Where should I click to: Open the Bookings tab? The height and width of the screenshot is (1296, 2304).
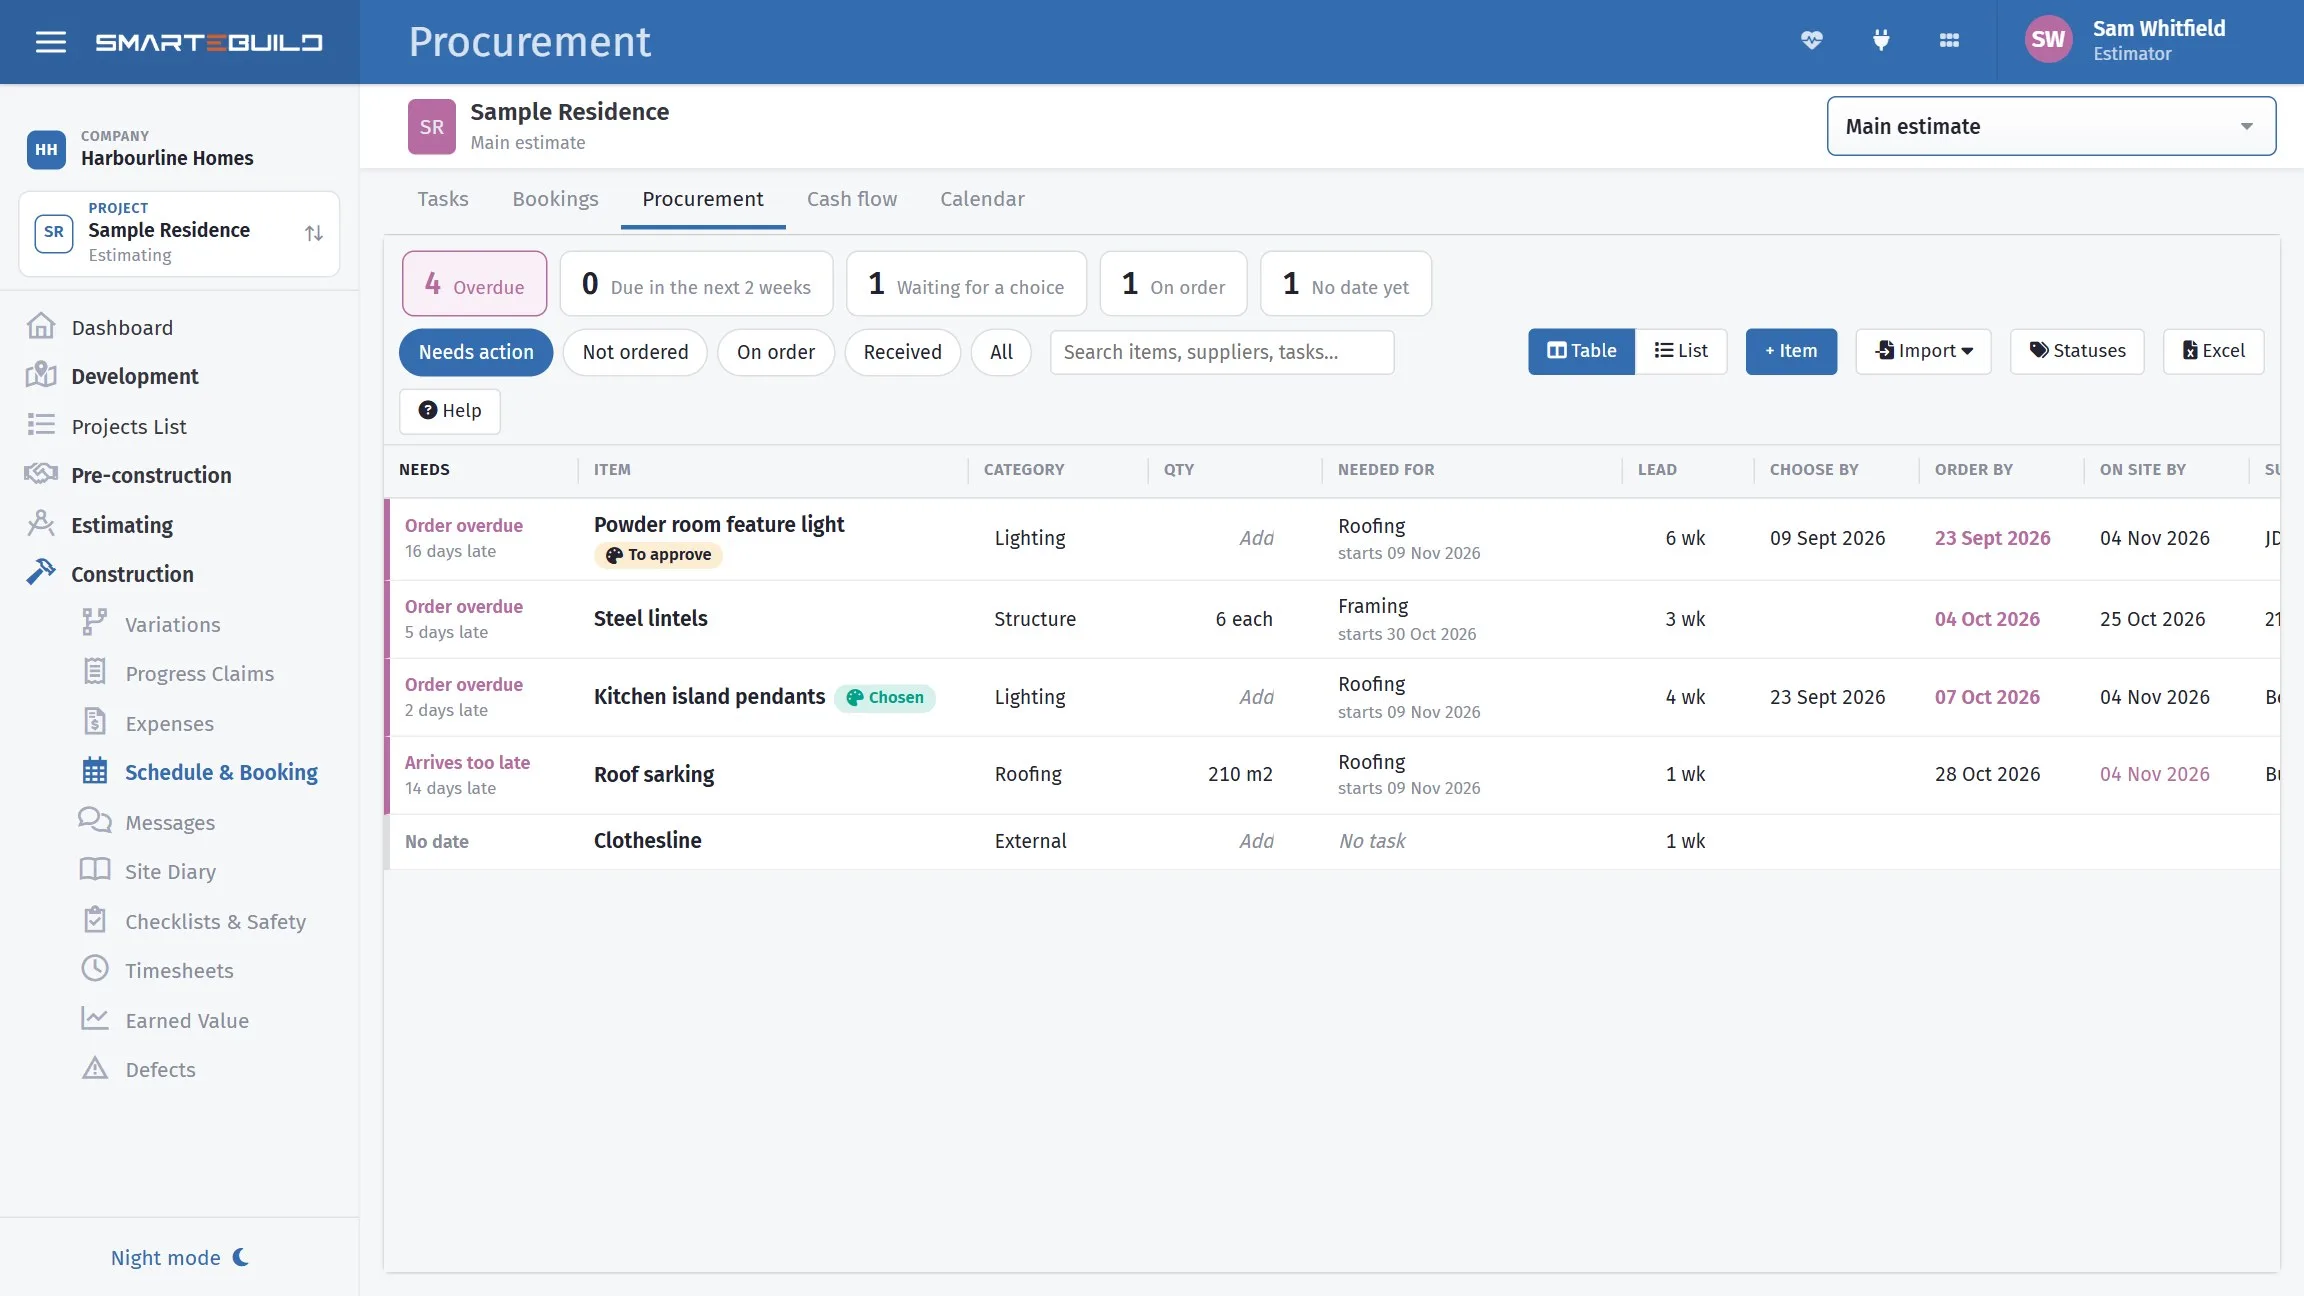[x=555, y=199]
